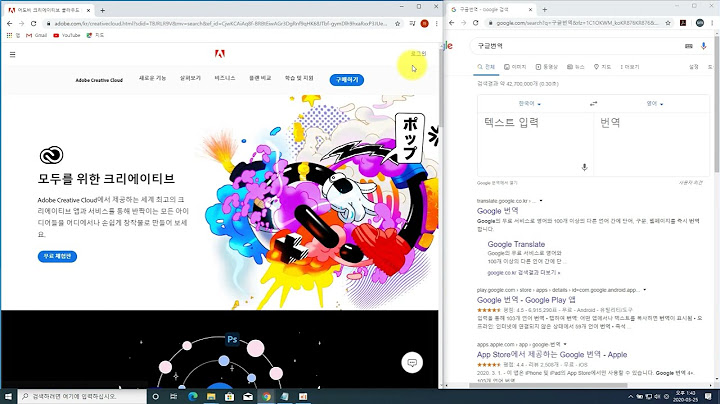Image resolution: width=720 pixels, height=404 pixels.
Task: Open the Adobe chat support bubble
Action: [412, 363]
